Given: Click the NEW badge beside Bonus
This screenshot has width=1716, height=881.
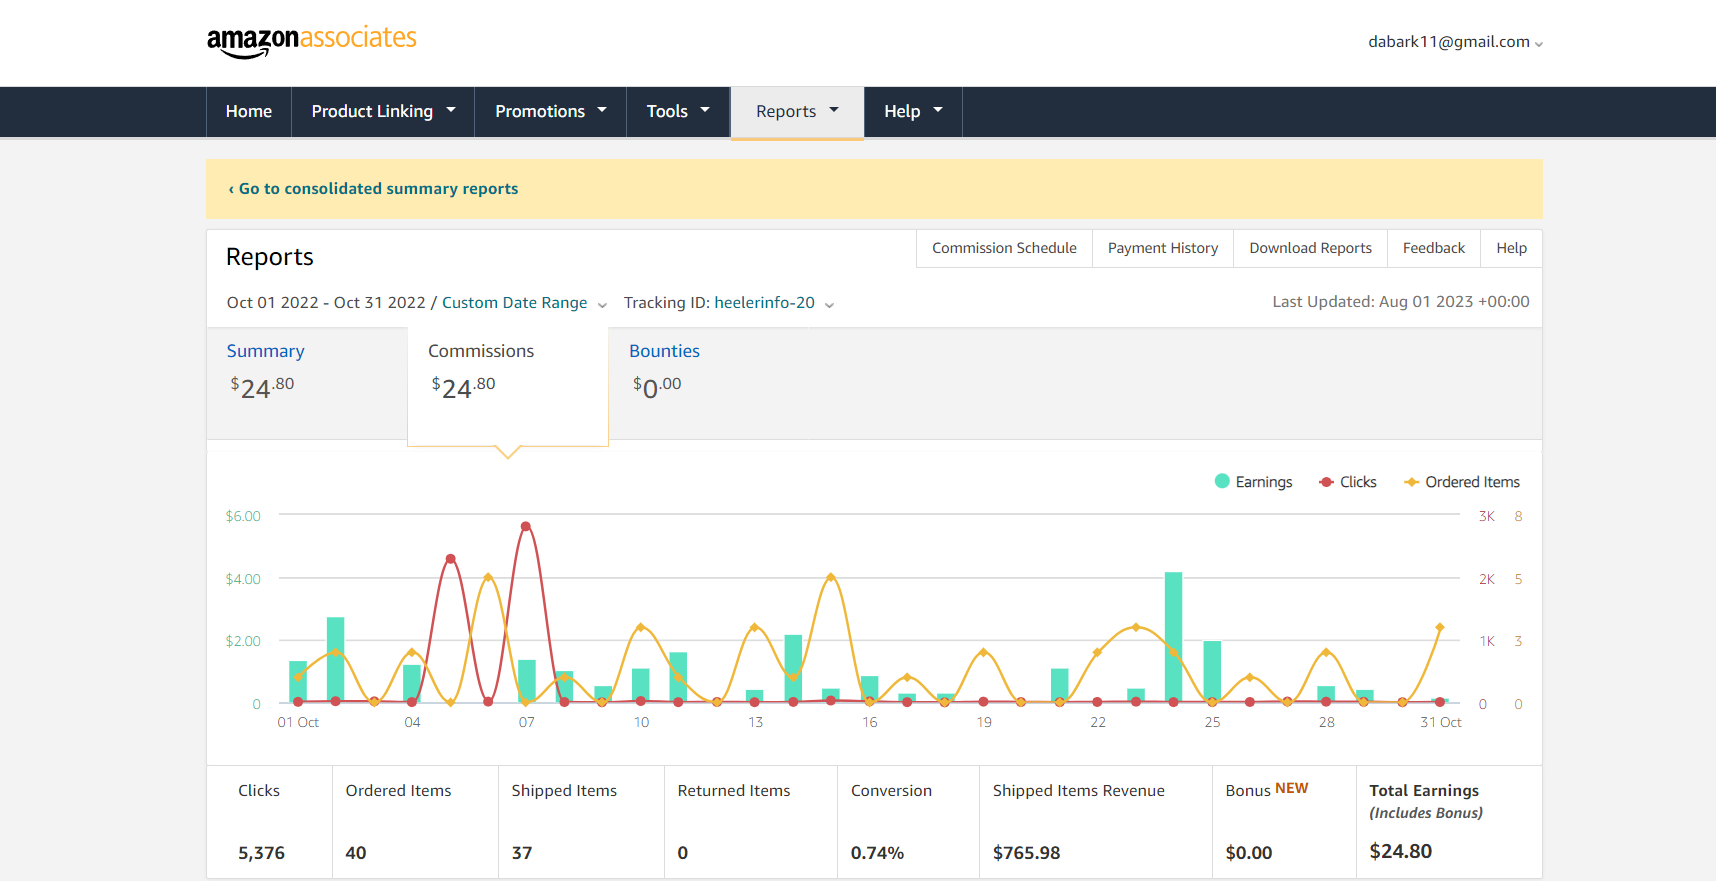Looking at the screenshot, I should pos(1291,788).
